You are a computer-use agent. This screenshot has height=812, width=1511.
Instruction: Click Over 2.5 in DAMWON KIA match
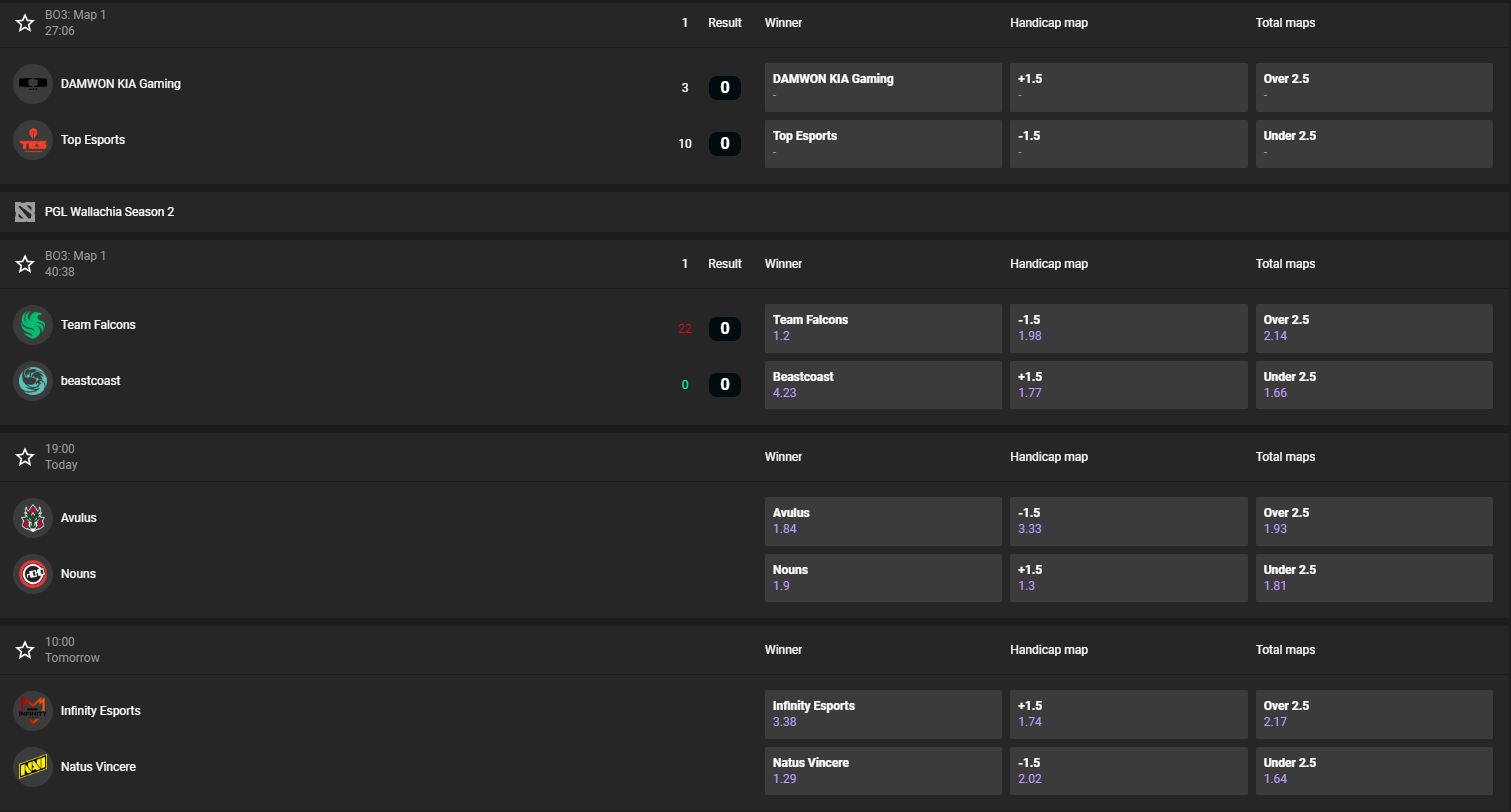click(1374, 87)
